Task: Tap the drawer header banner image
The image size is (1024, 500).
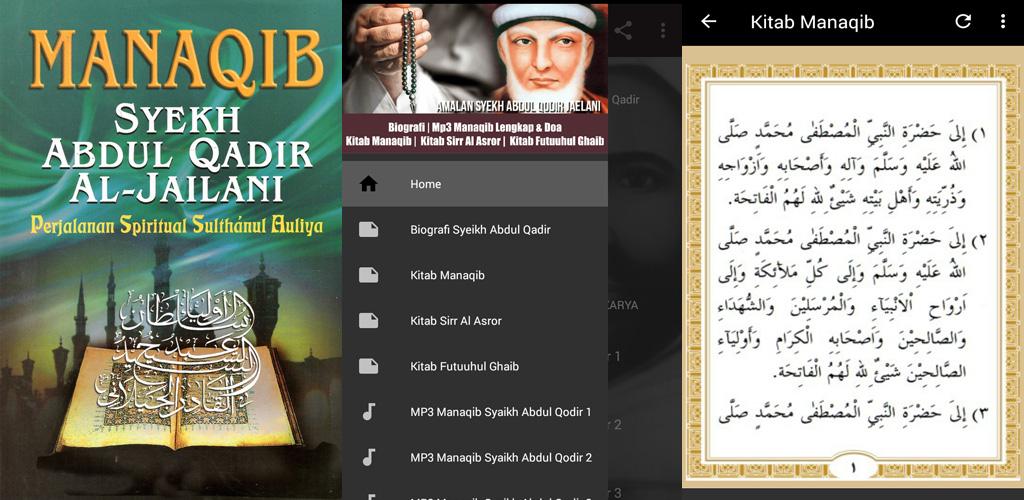Action: (475, 78)
